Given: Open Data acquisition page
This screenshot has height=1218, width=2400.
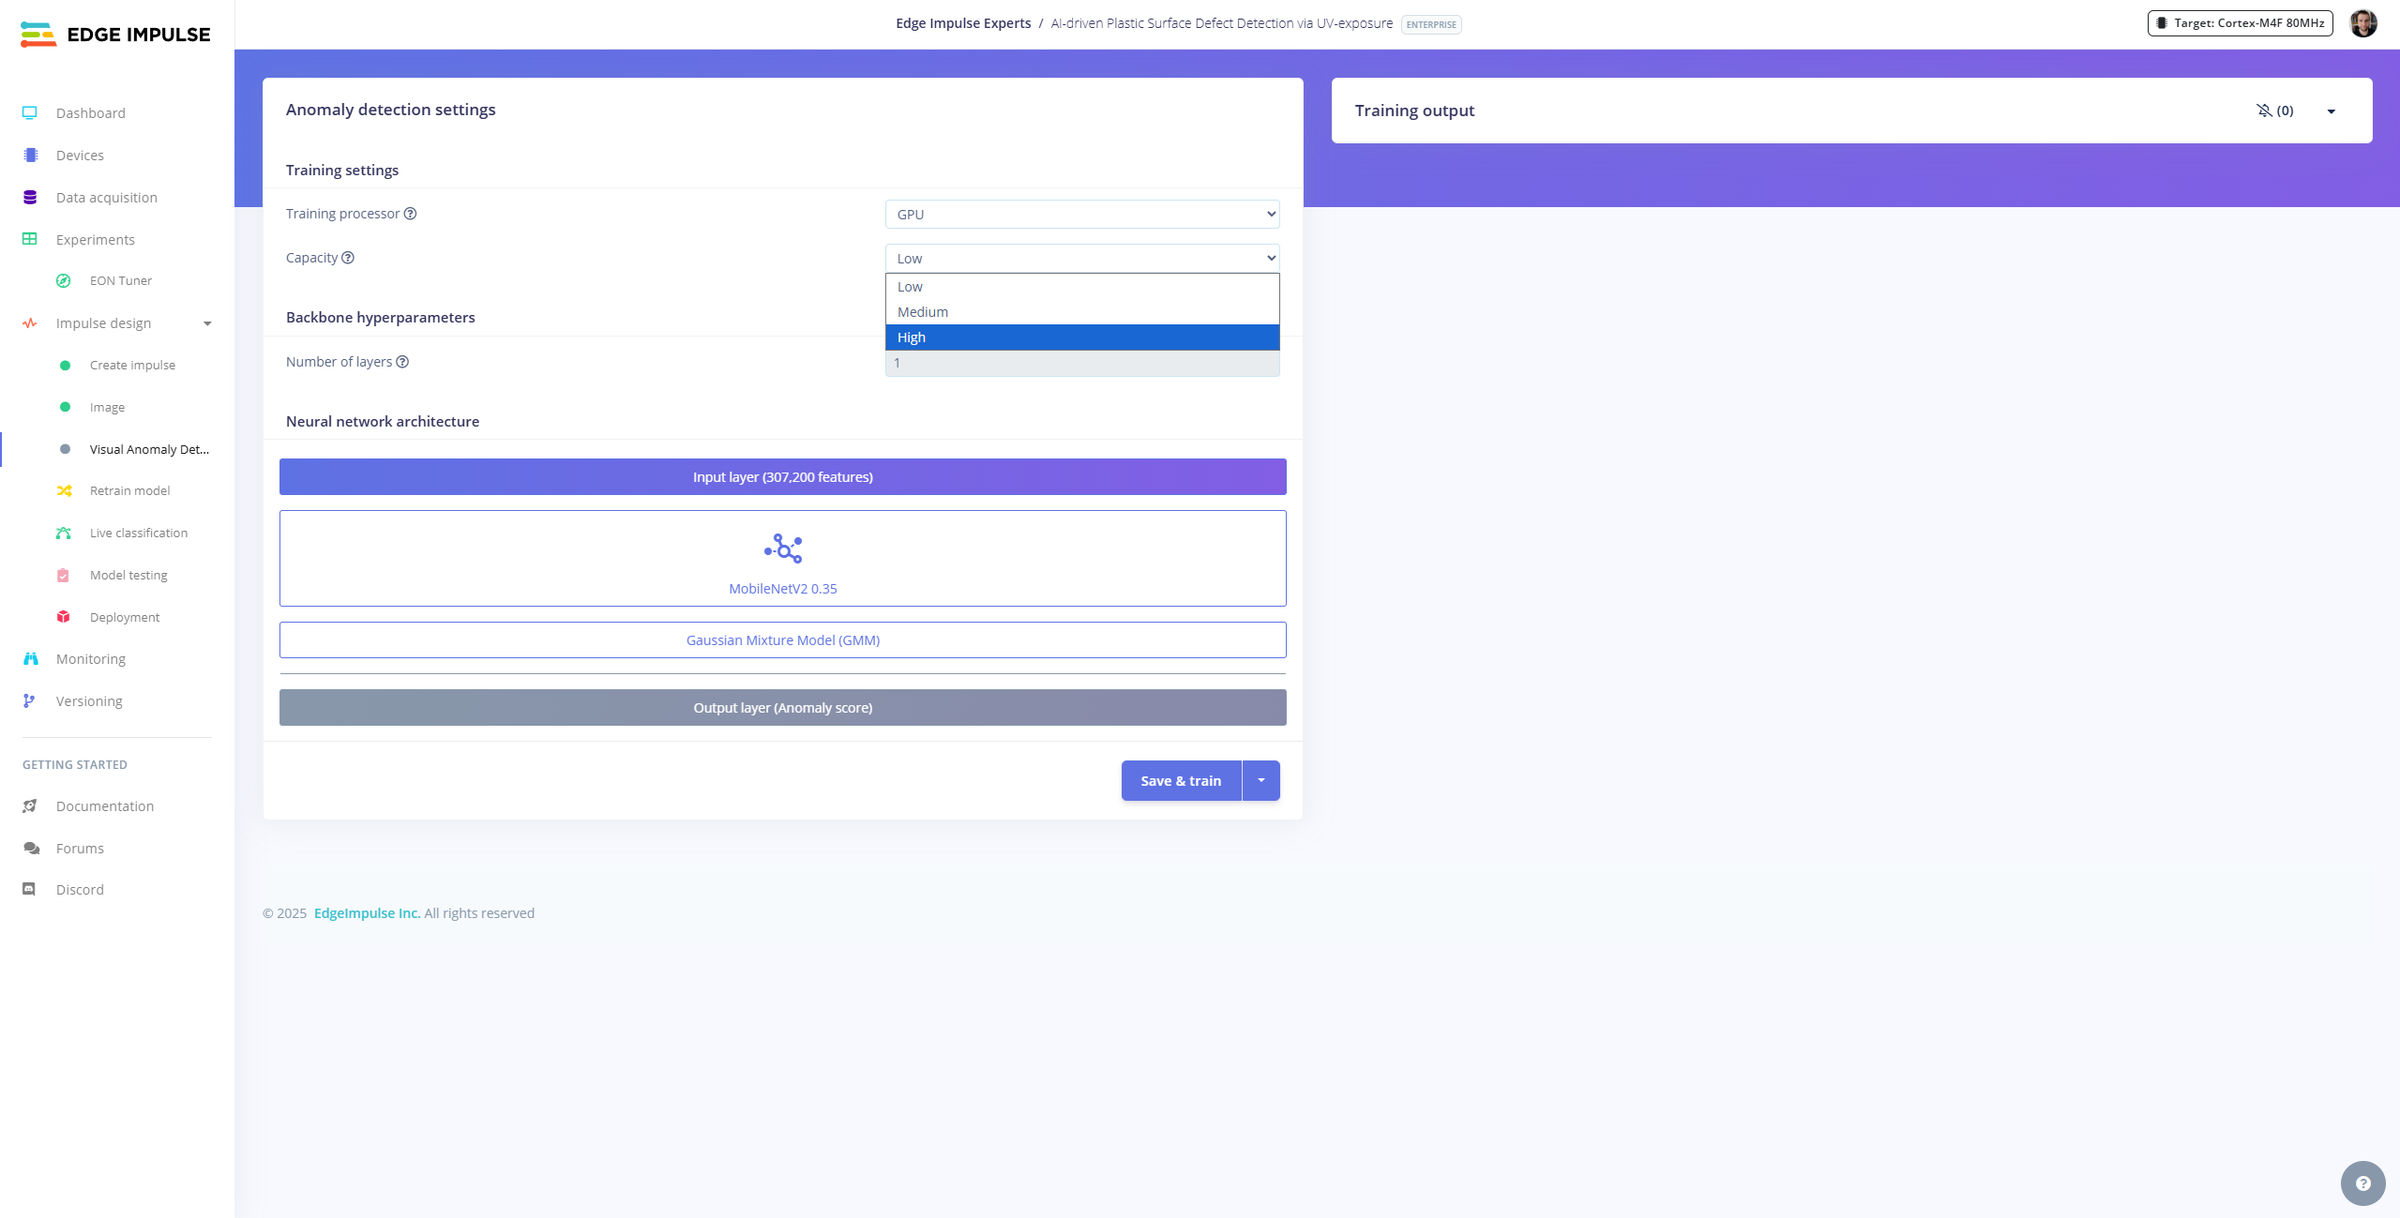Looking at the screenshot, I should point(107,197).
